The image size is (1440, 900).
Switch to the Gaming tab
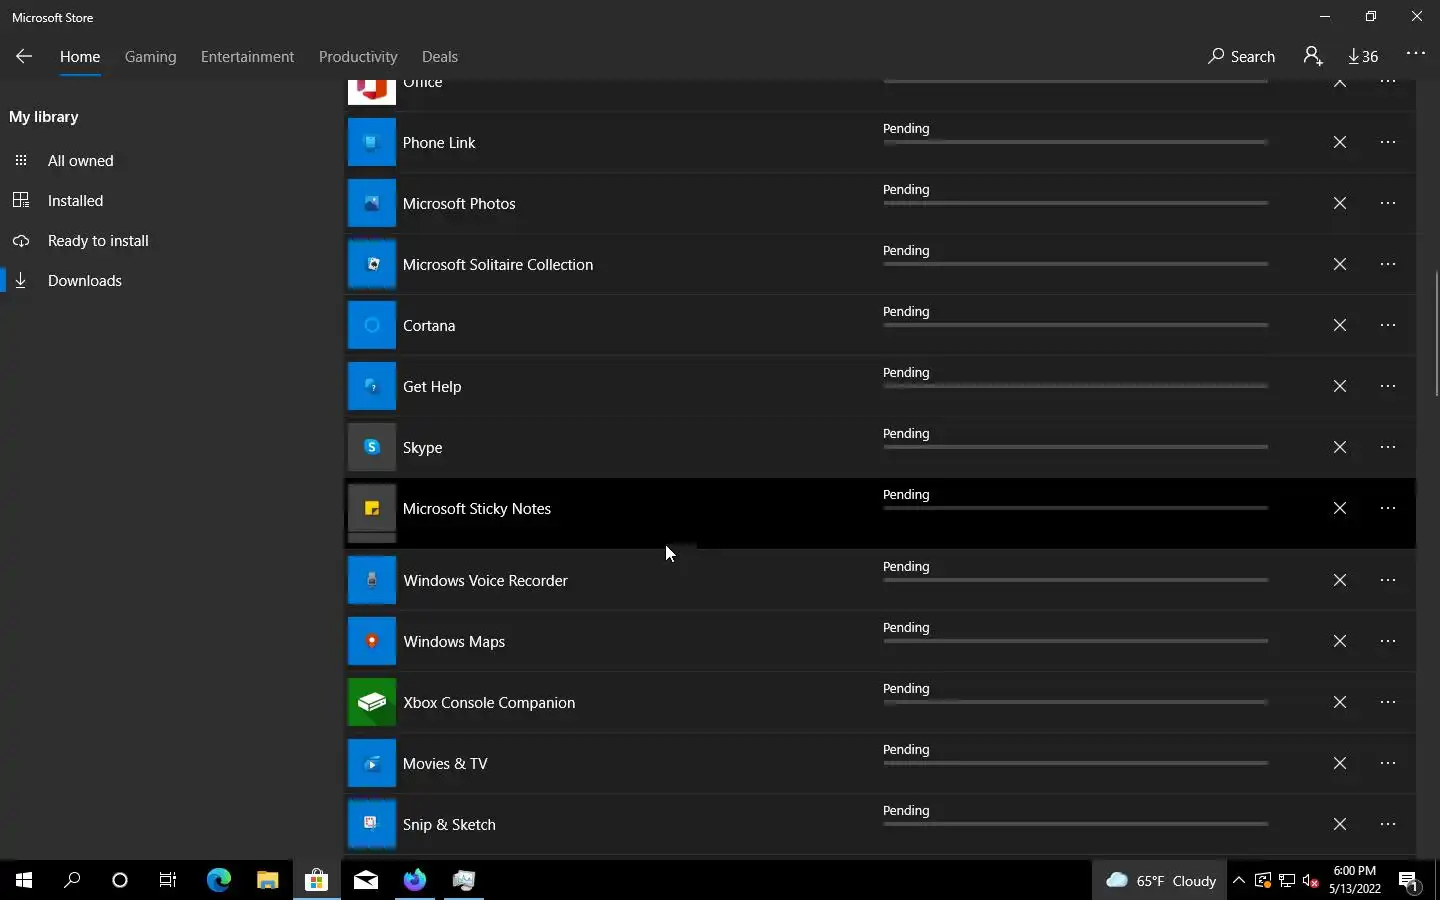151,57
